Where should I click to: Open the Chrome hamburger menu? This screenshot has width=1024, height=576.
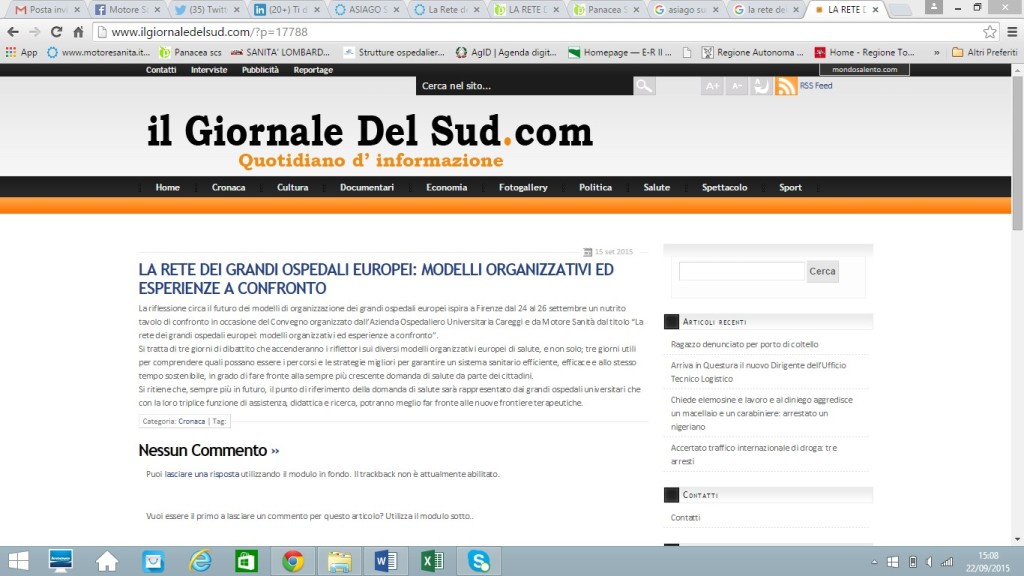1012,31
